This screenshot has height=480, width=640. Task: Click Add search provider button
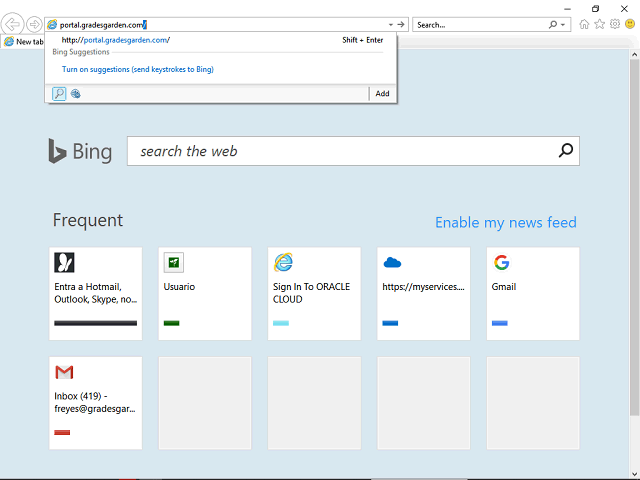click(x=382, y=93)
